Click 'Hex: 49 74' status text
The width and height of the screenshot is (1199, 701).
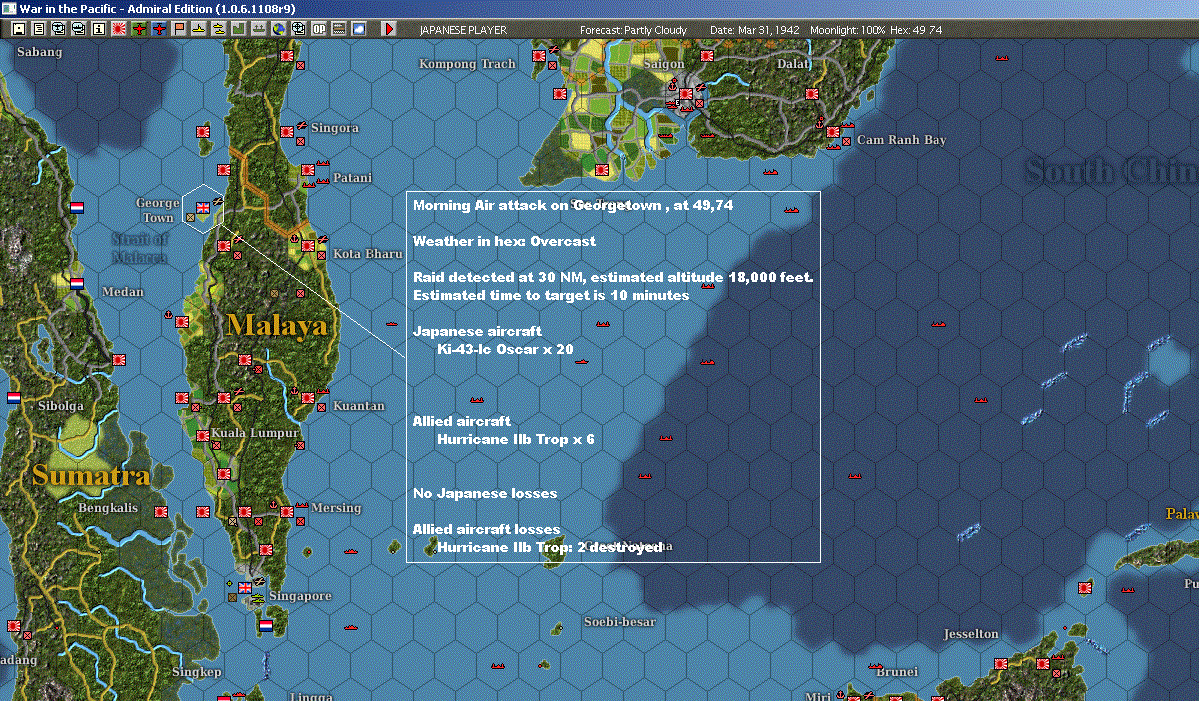coord(916,30)
